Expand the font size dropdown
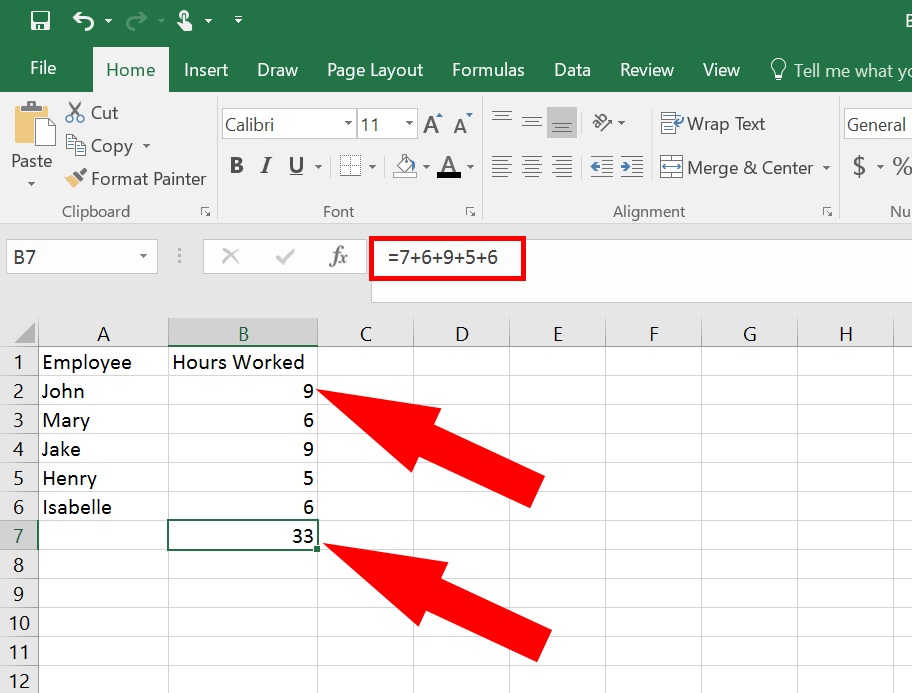This screenshot has height=693, width=912. coord(410,125)
